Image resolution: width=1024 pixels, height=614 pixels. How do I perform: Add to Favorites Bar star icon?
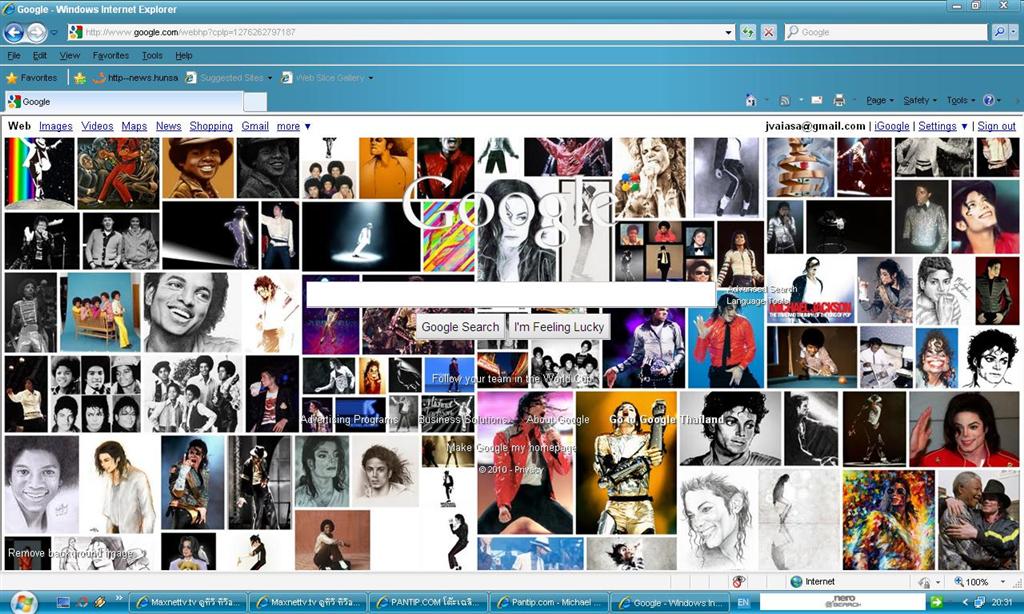click(x=80, y=78)
